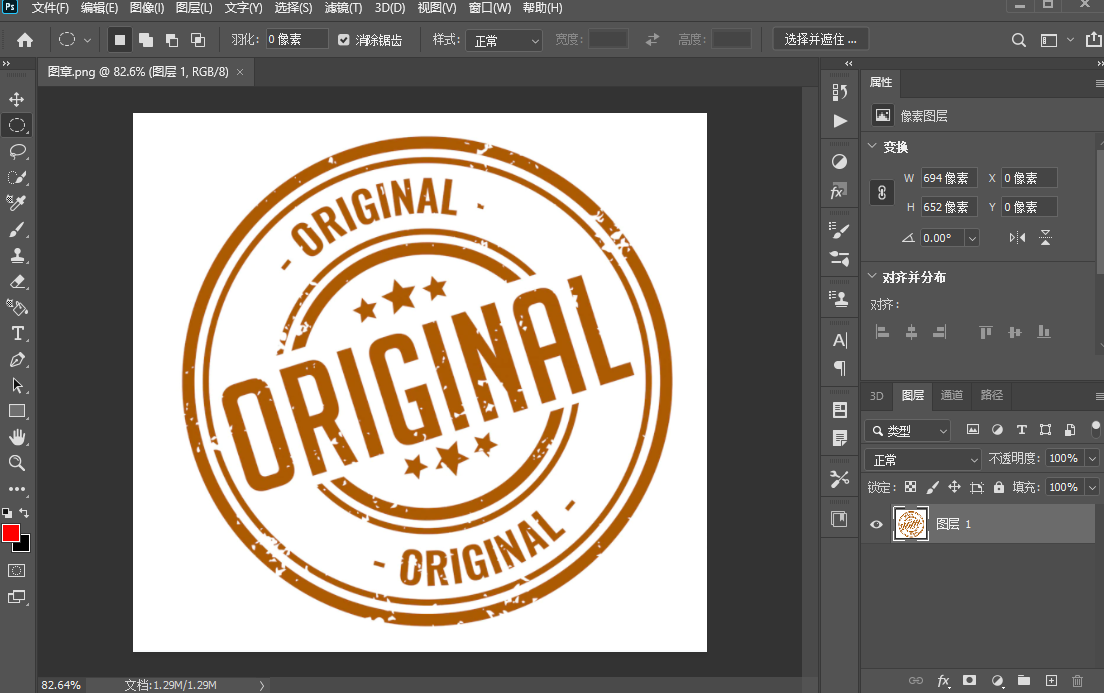Toggle lock position
The width and height of the screenshot is (1104, 693).
[x=954, y=487]
